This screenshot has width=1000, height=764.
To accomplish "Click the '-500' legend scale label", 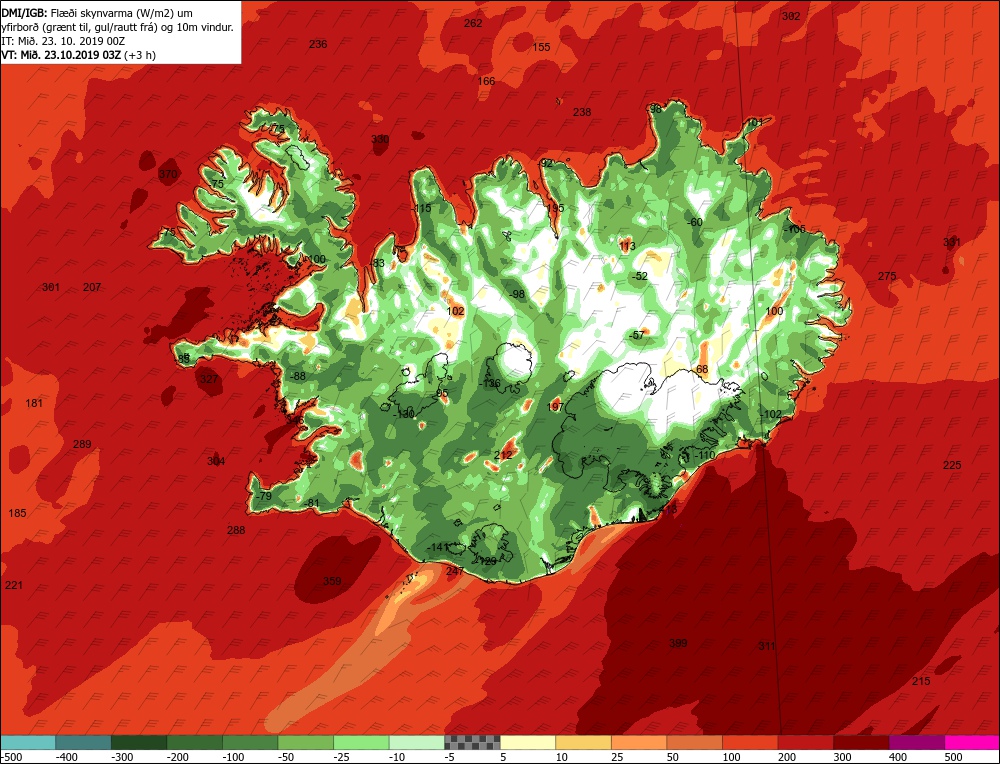I will point(12,757).
